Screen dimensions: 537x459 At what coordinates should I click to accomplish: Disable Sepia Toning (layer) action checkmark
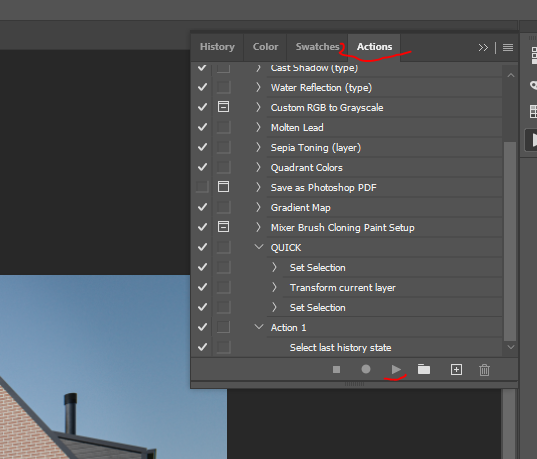tap(202, 147)
